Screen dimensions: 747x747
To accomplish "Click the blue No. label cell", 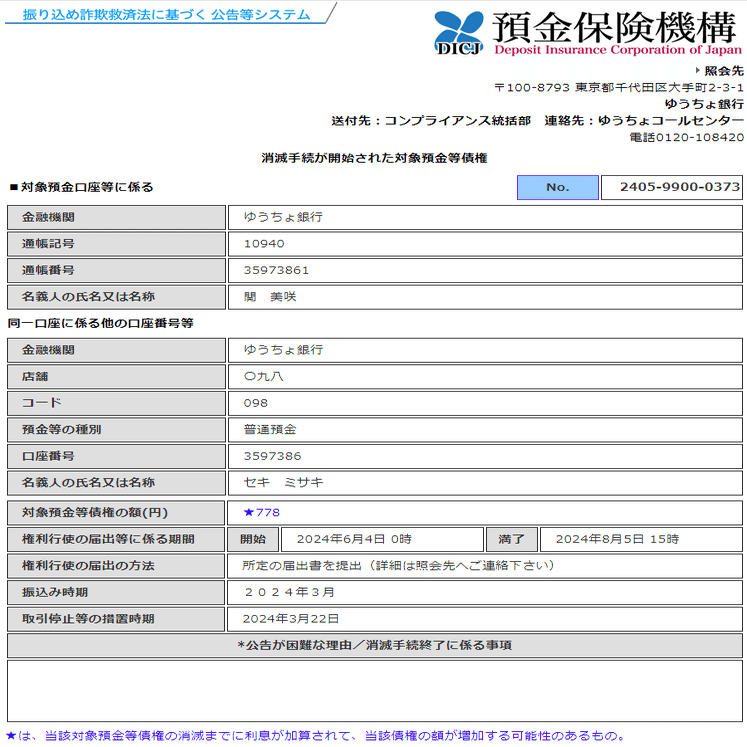I will point(557,187).
